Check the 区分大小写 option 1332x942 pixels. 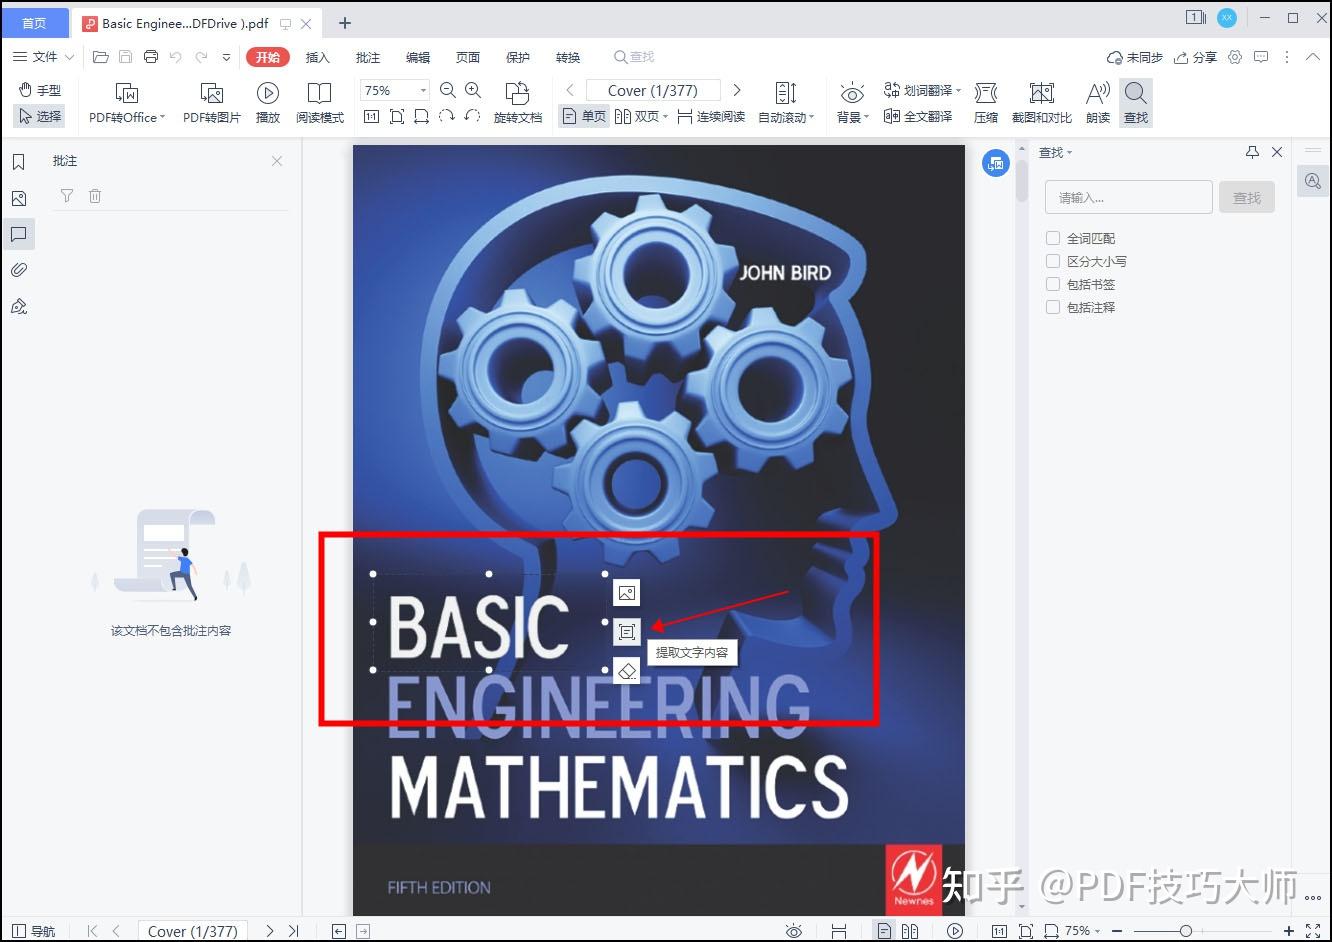click(x=1053, y=261)
